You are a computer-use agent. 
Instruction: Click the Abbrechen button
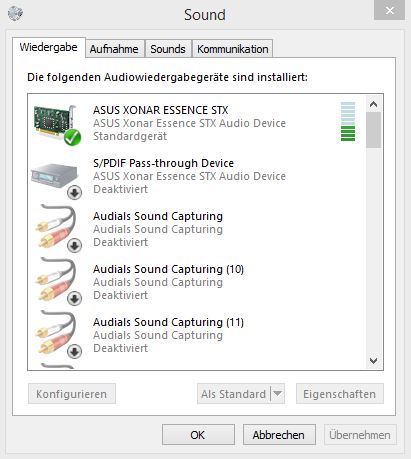279,435
